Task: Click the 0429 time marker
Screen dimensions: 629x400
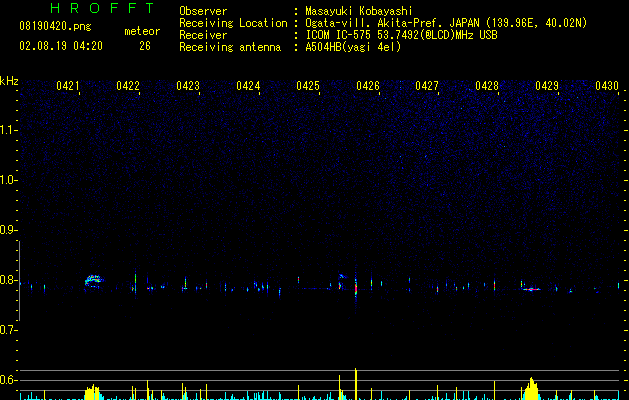Action: [547, 86]
